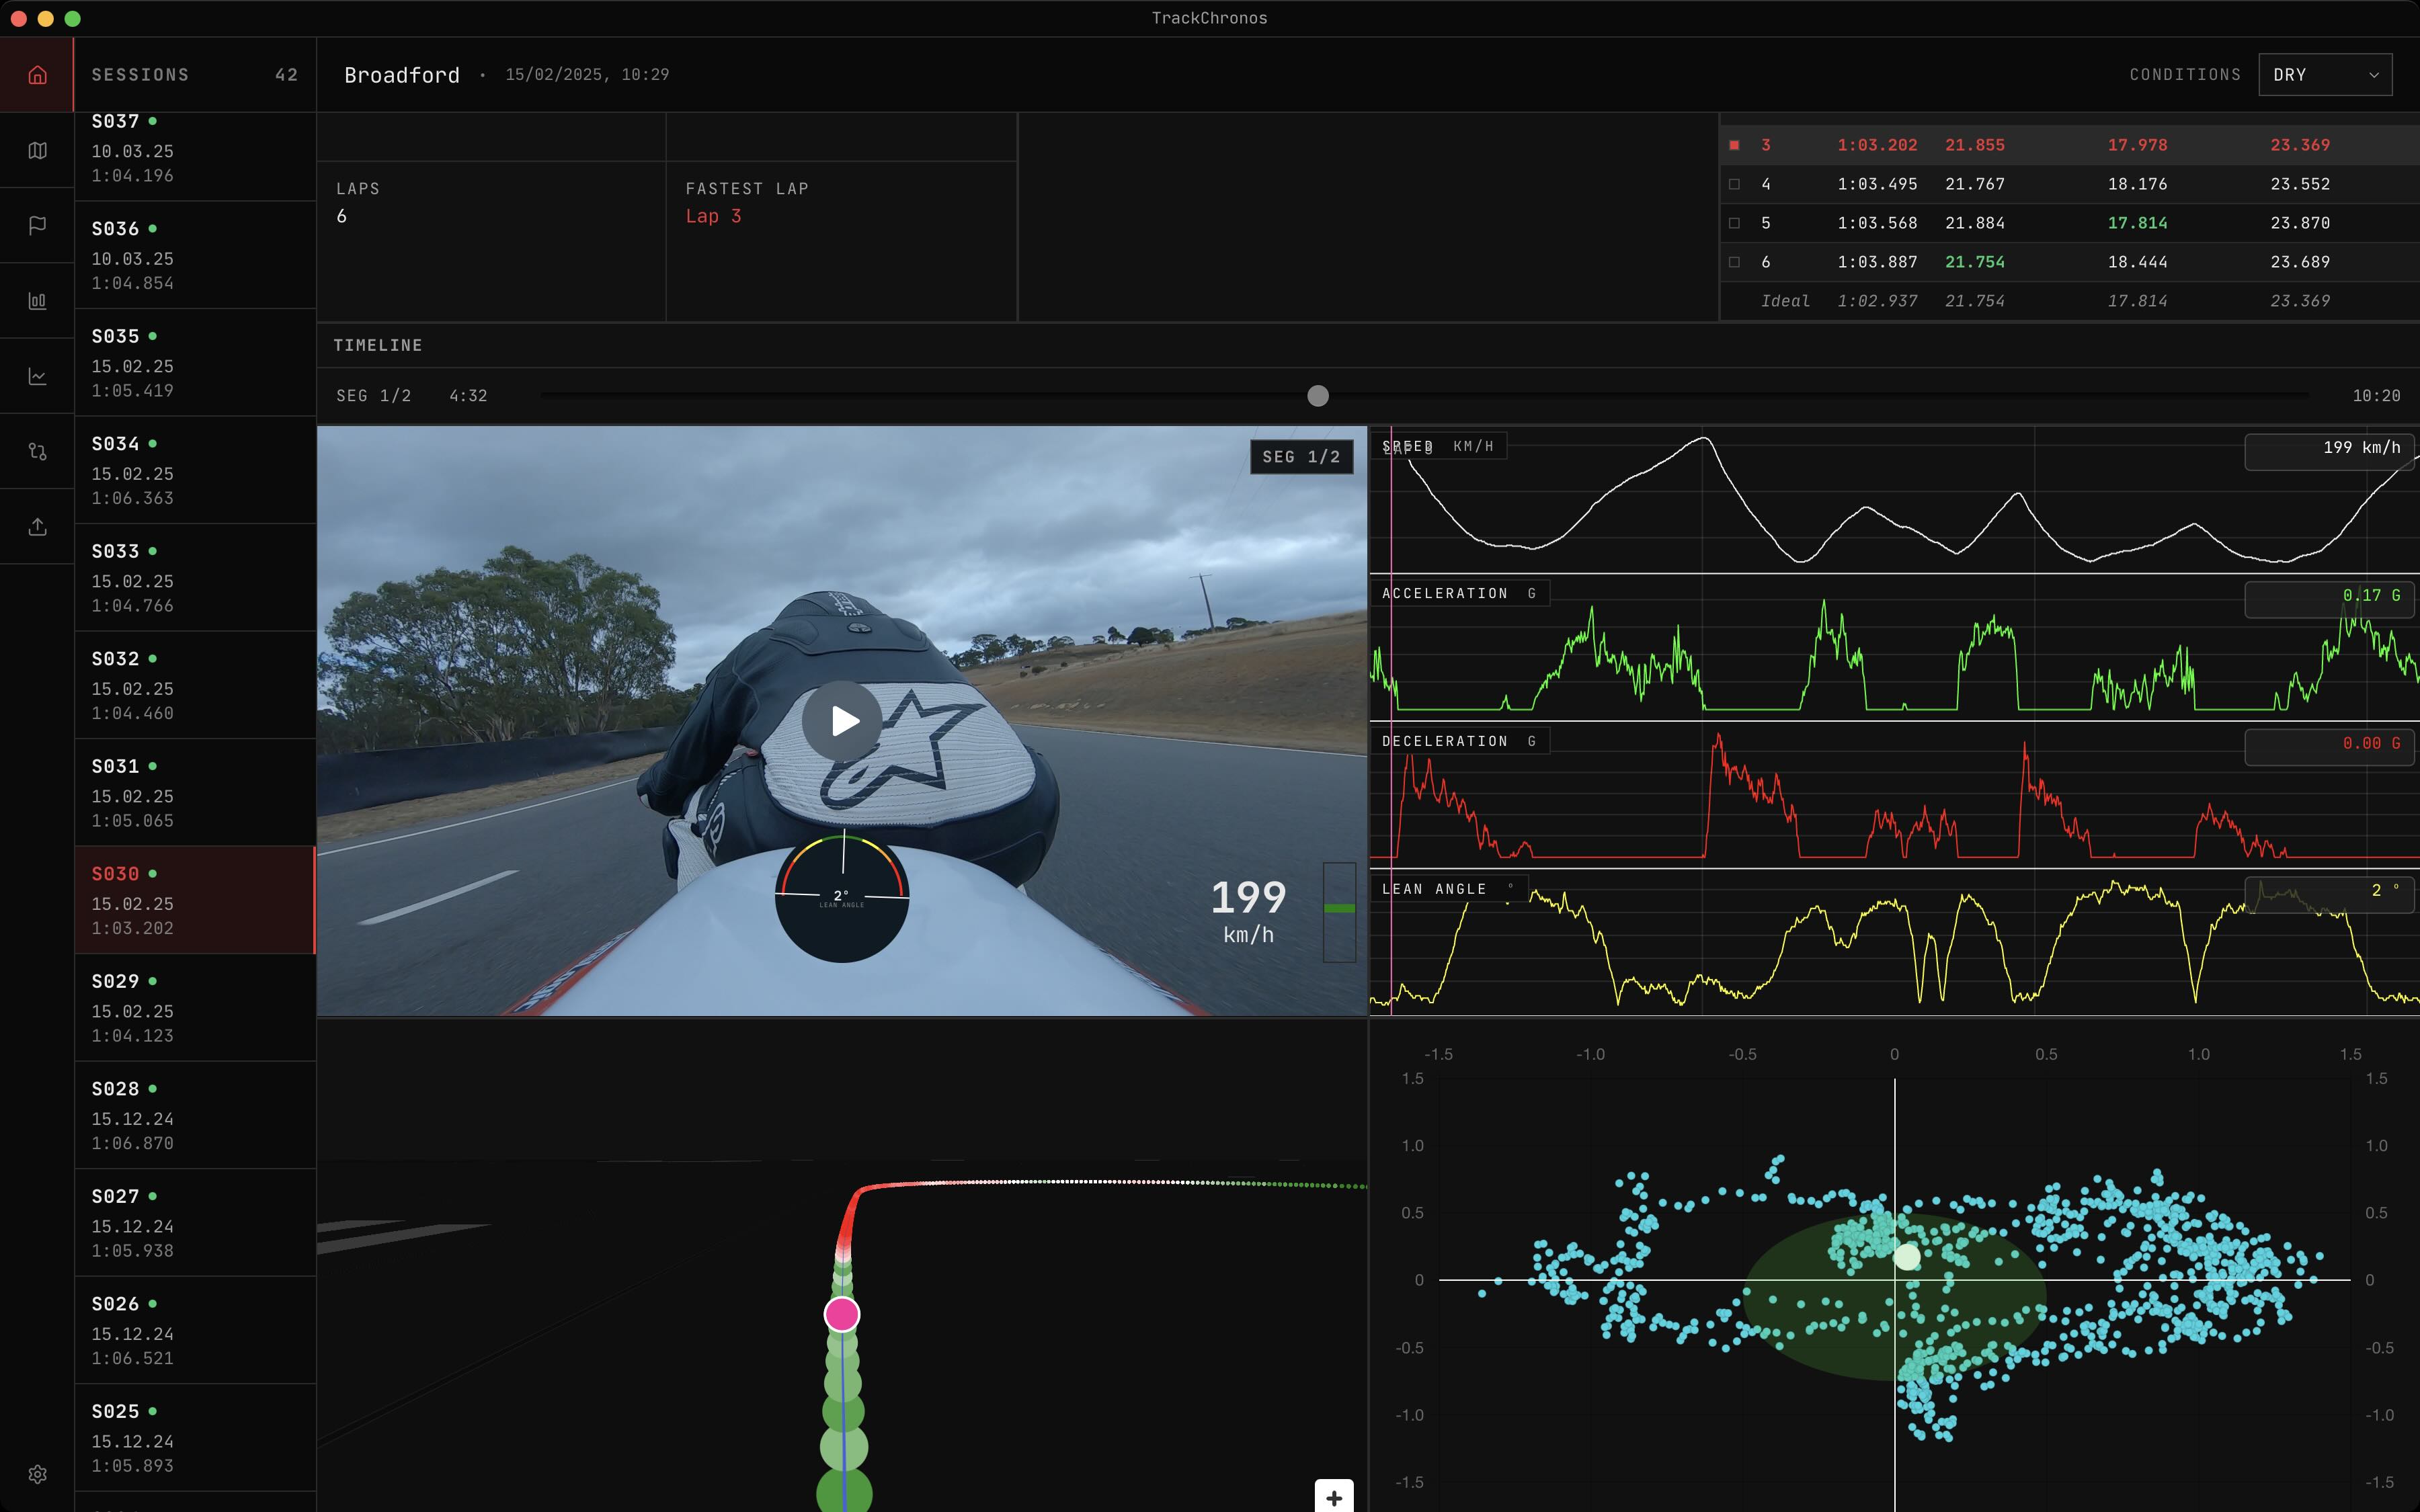Open the flag markers panel icon

(x=37, y=225)
